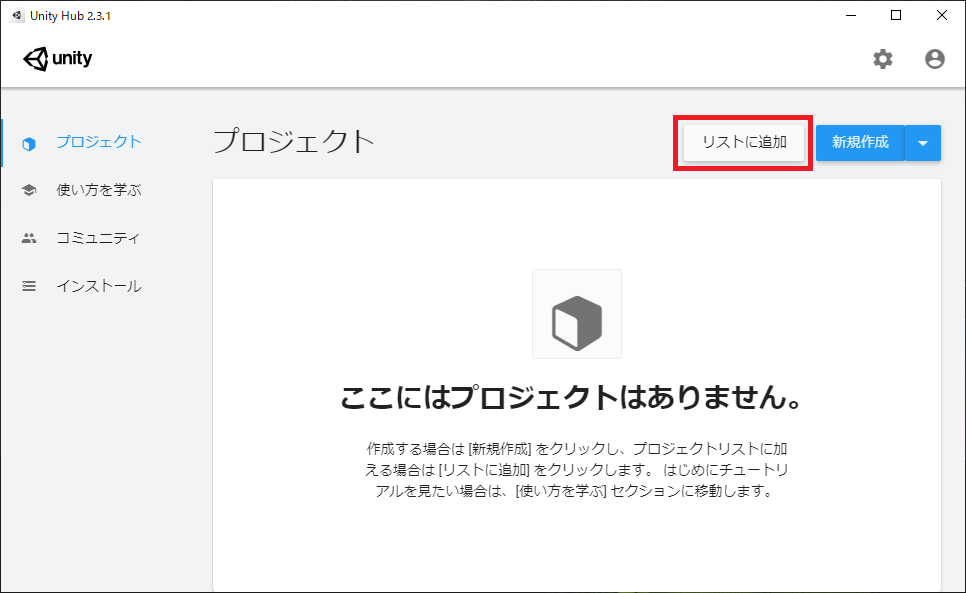Click the ここにはプロジェクトはありません。 message
Viewport: 966px width, 593px height.
click(571, 397)
